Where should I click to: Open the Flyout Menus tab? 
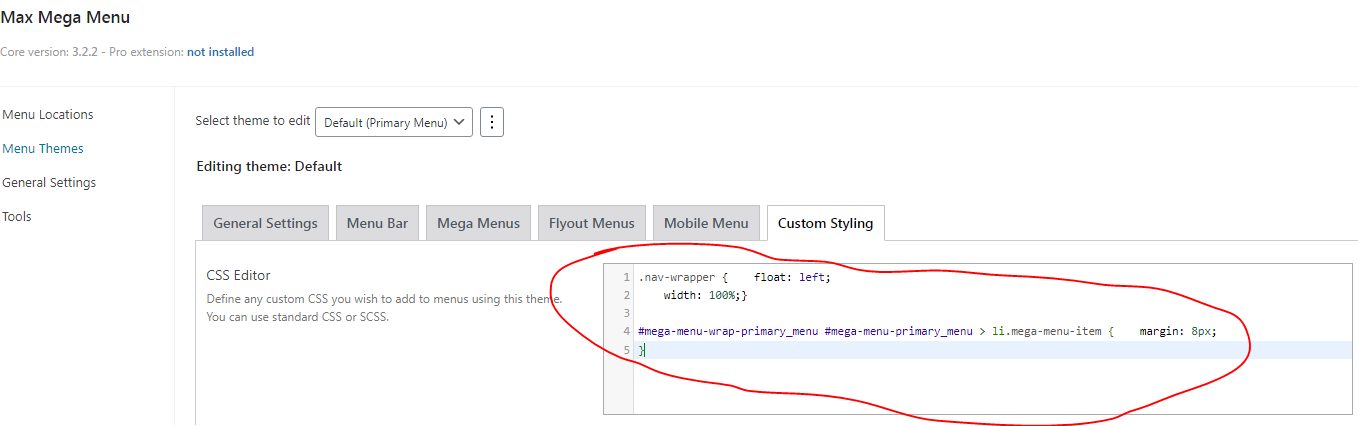pos(591,223)
